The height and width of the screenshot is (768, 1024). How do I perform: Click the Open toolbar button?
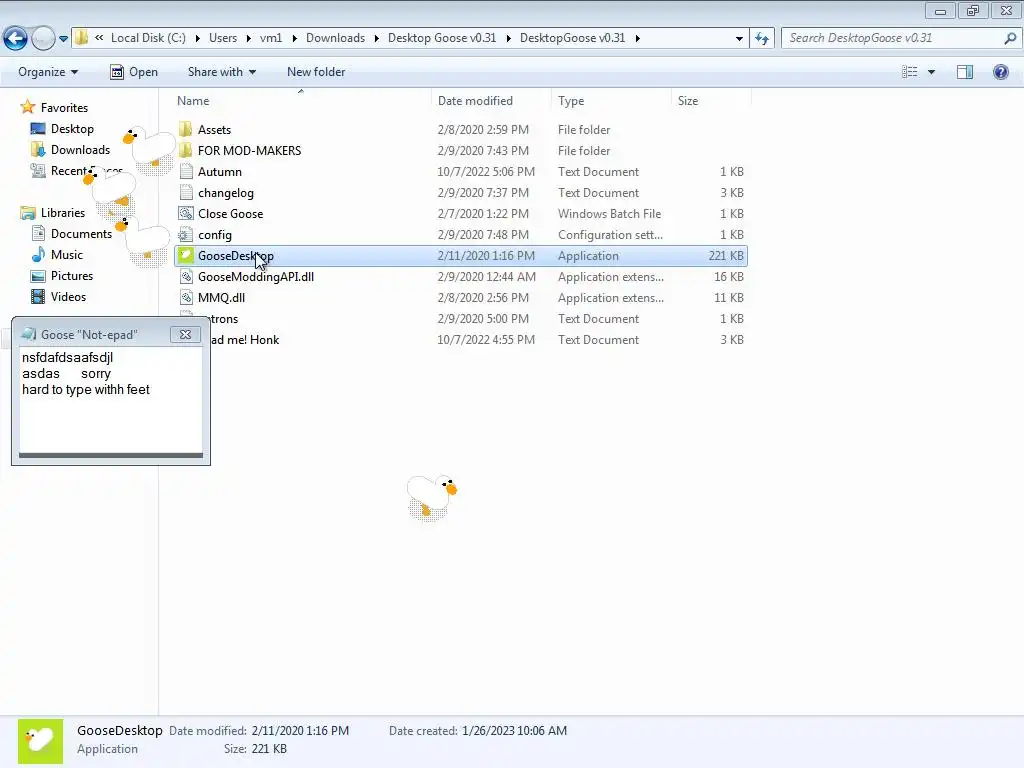(x=134, y=72)
